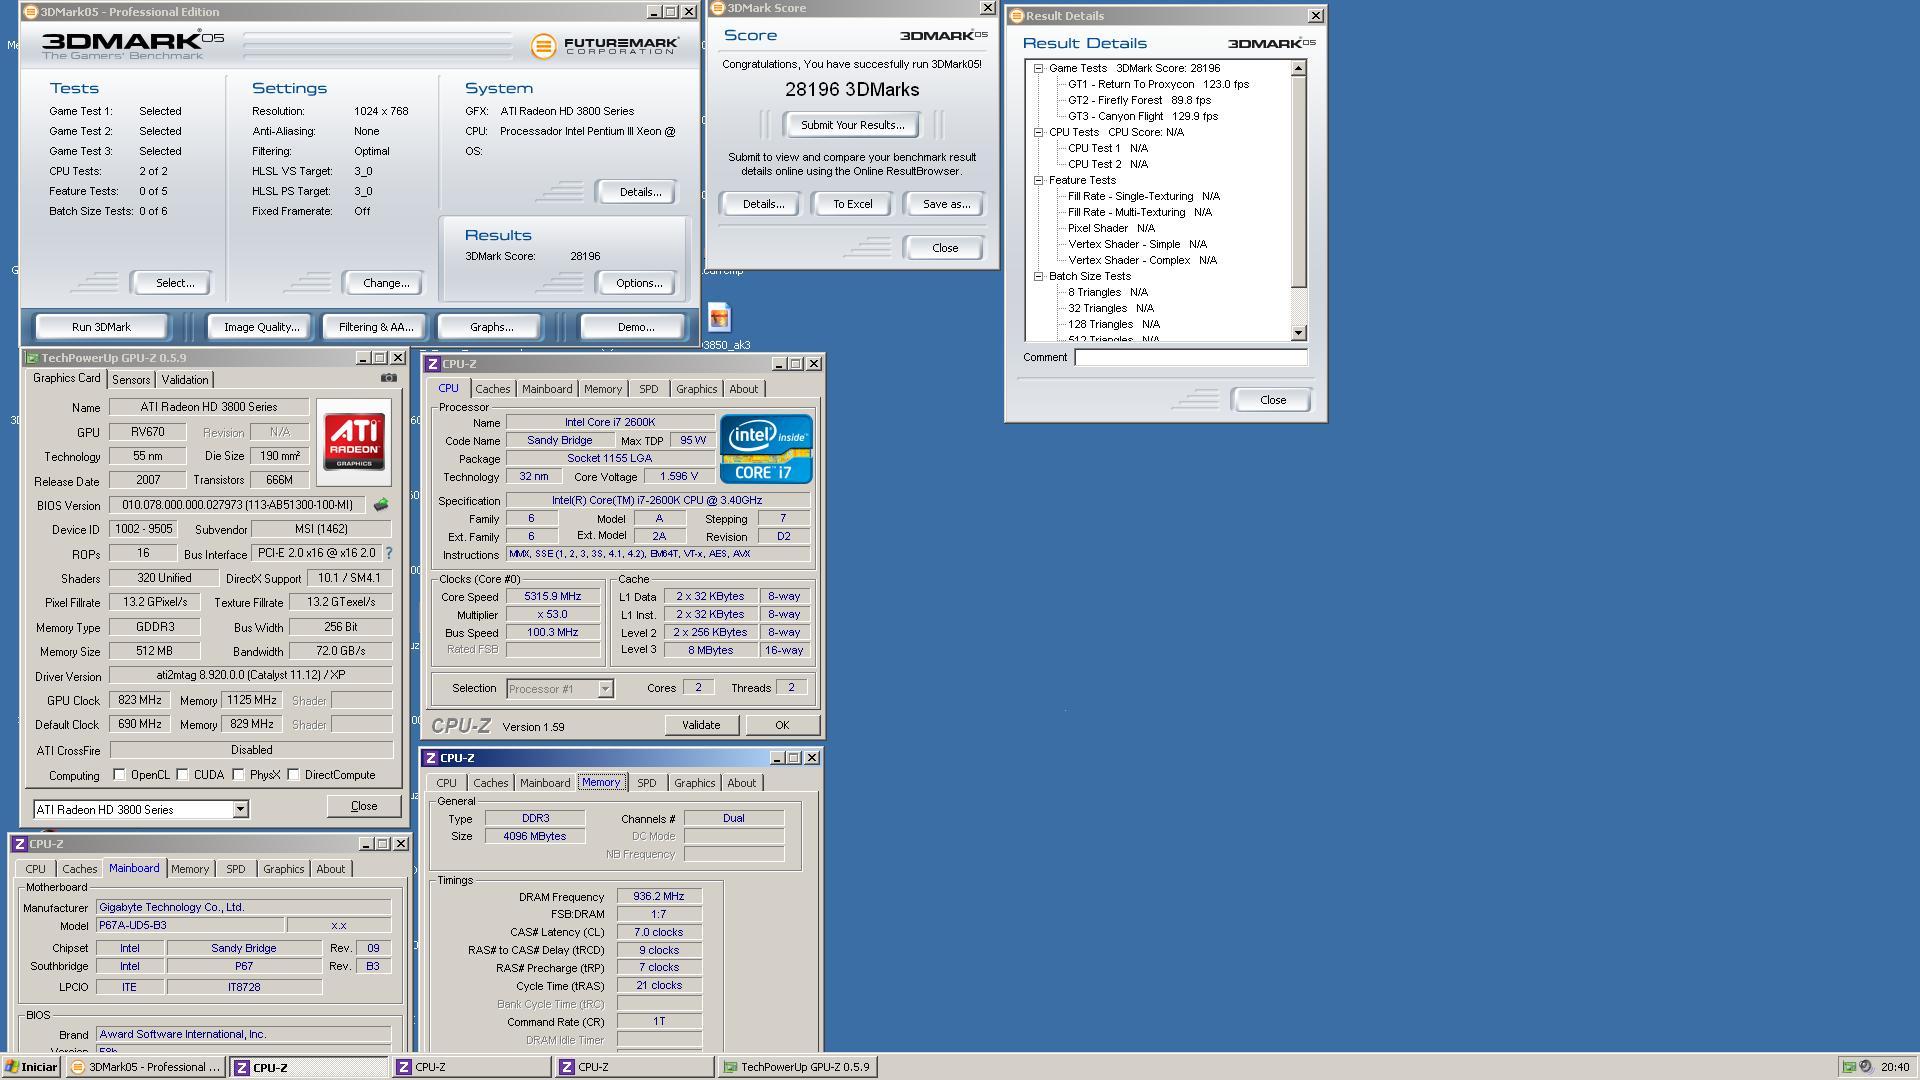Click the GPU-Z BIOS save chip icon
Viewport: 1920px width, 1080px height.
tap(381, 505)
